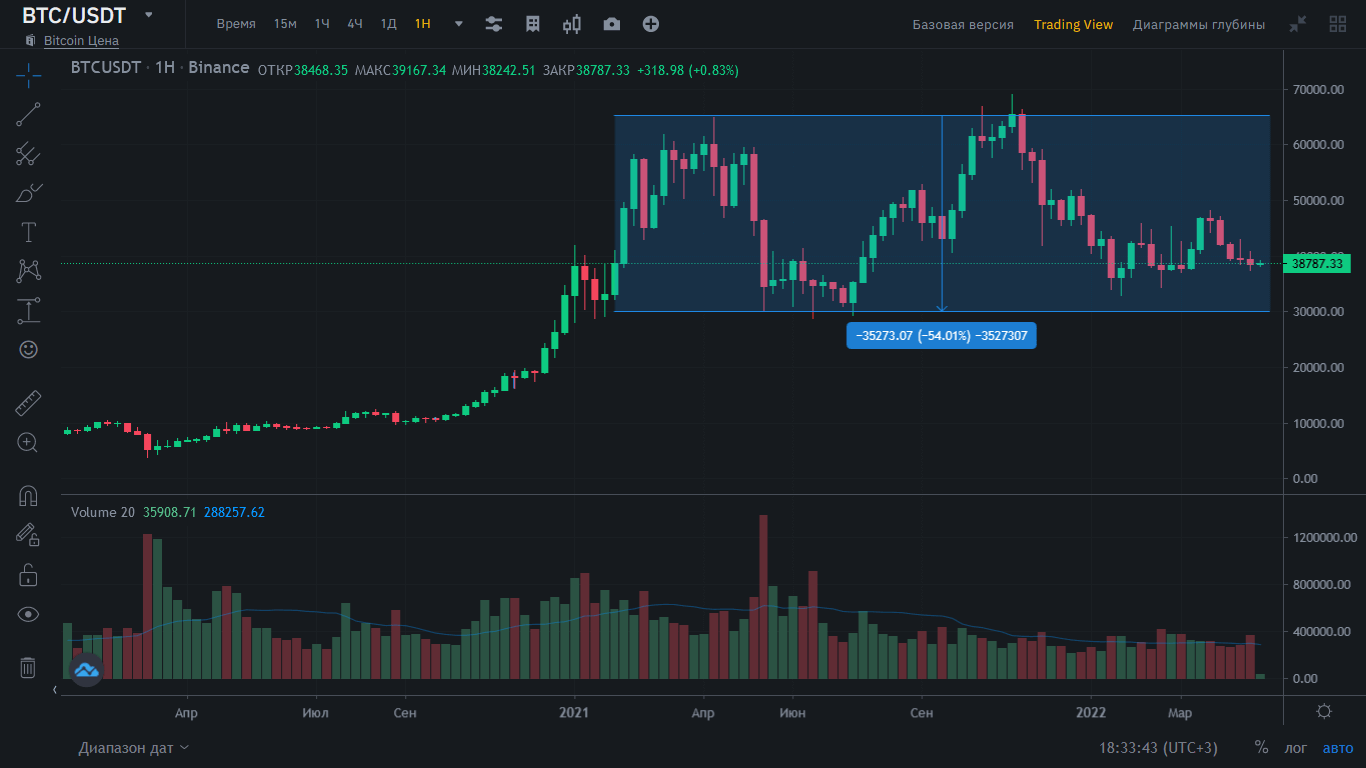Open the Bitcoin Цена link
1366x768 pixels.
(81, 41)
